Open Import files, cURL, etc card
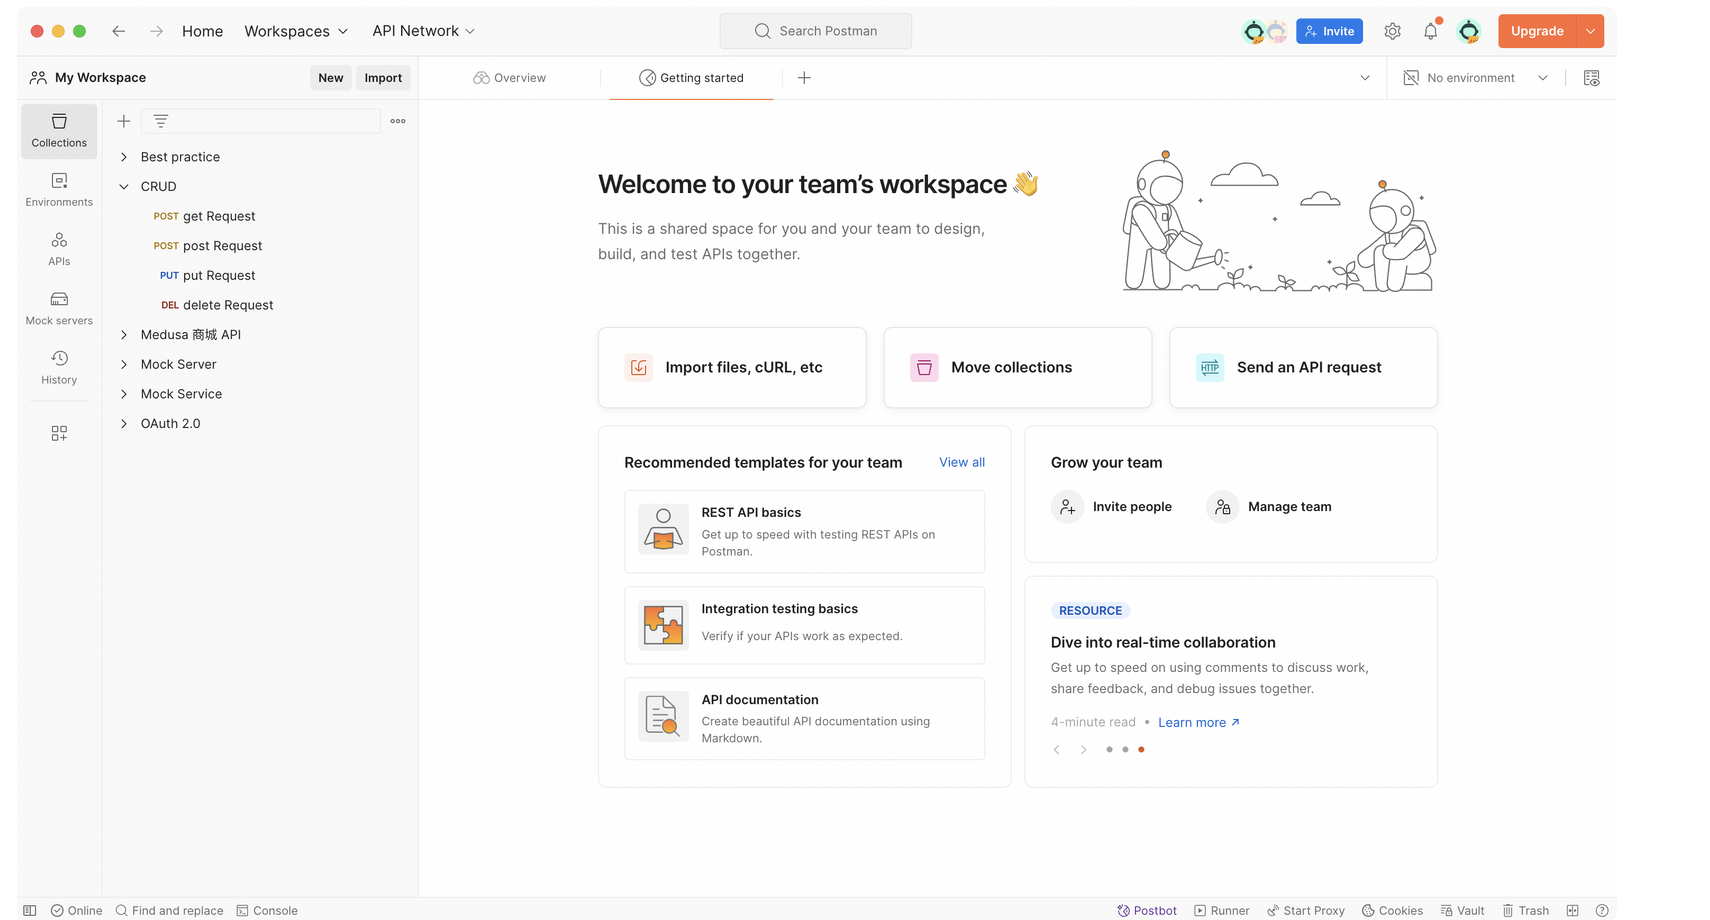This screenshot has height=920, width=1710. (x=732, y=367)
